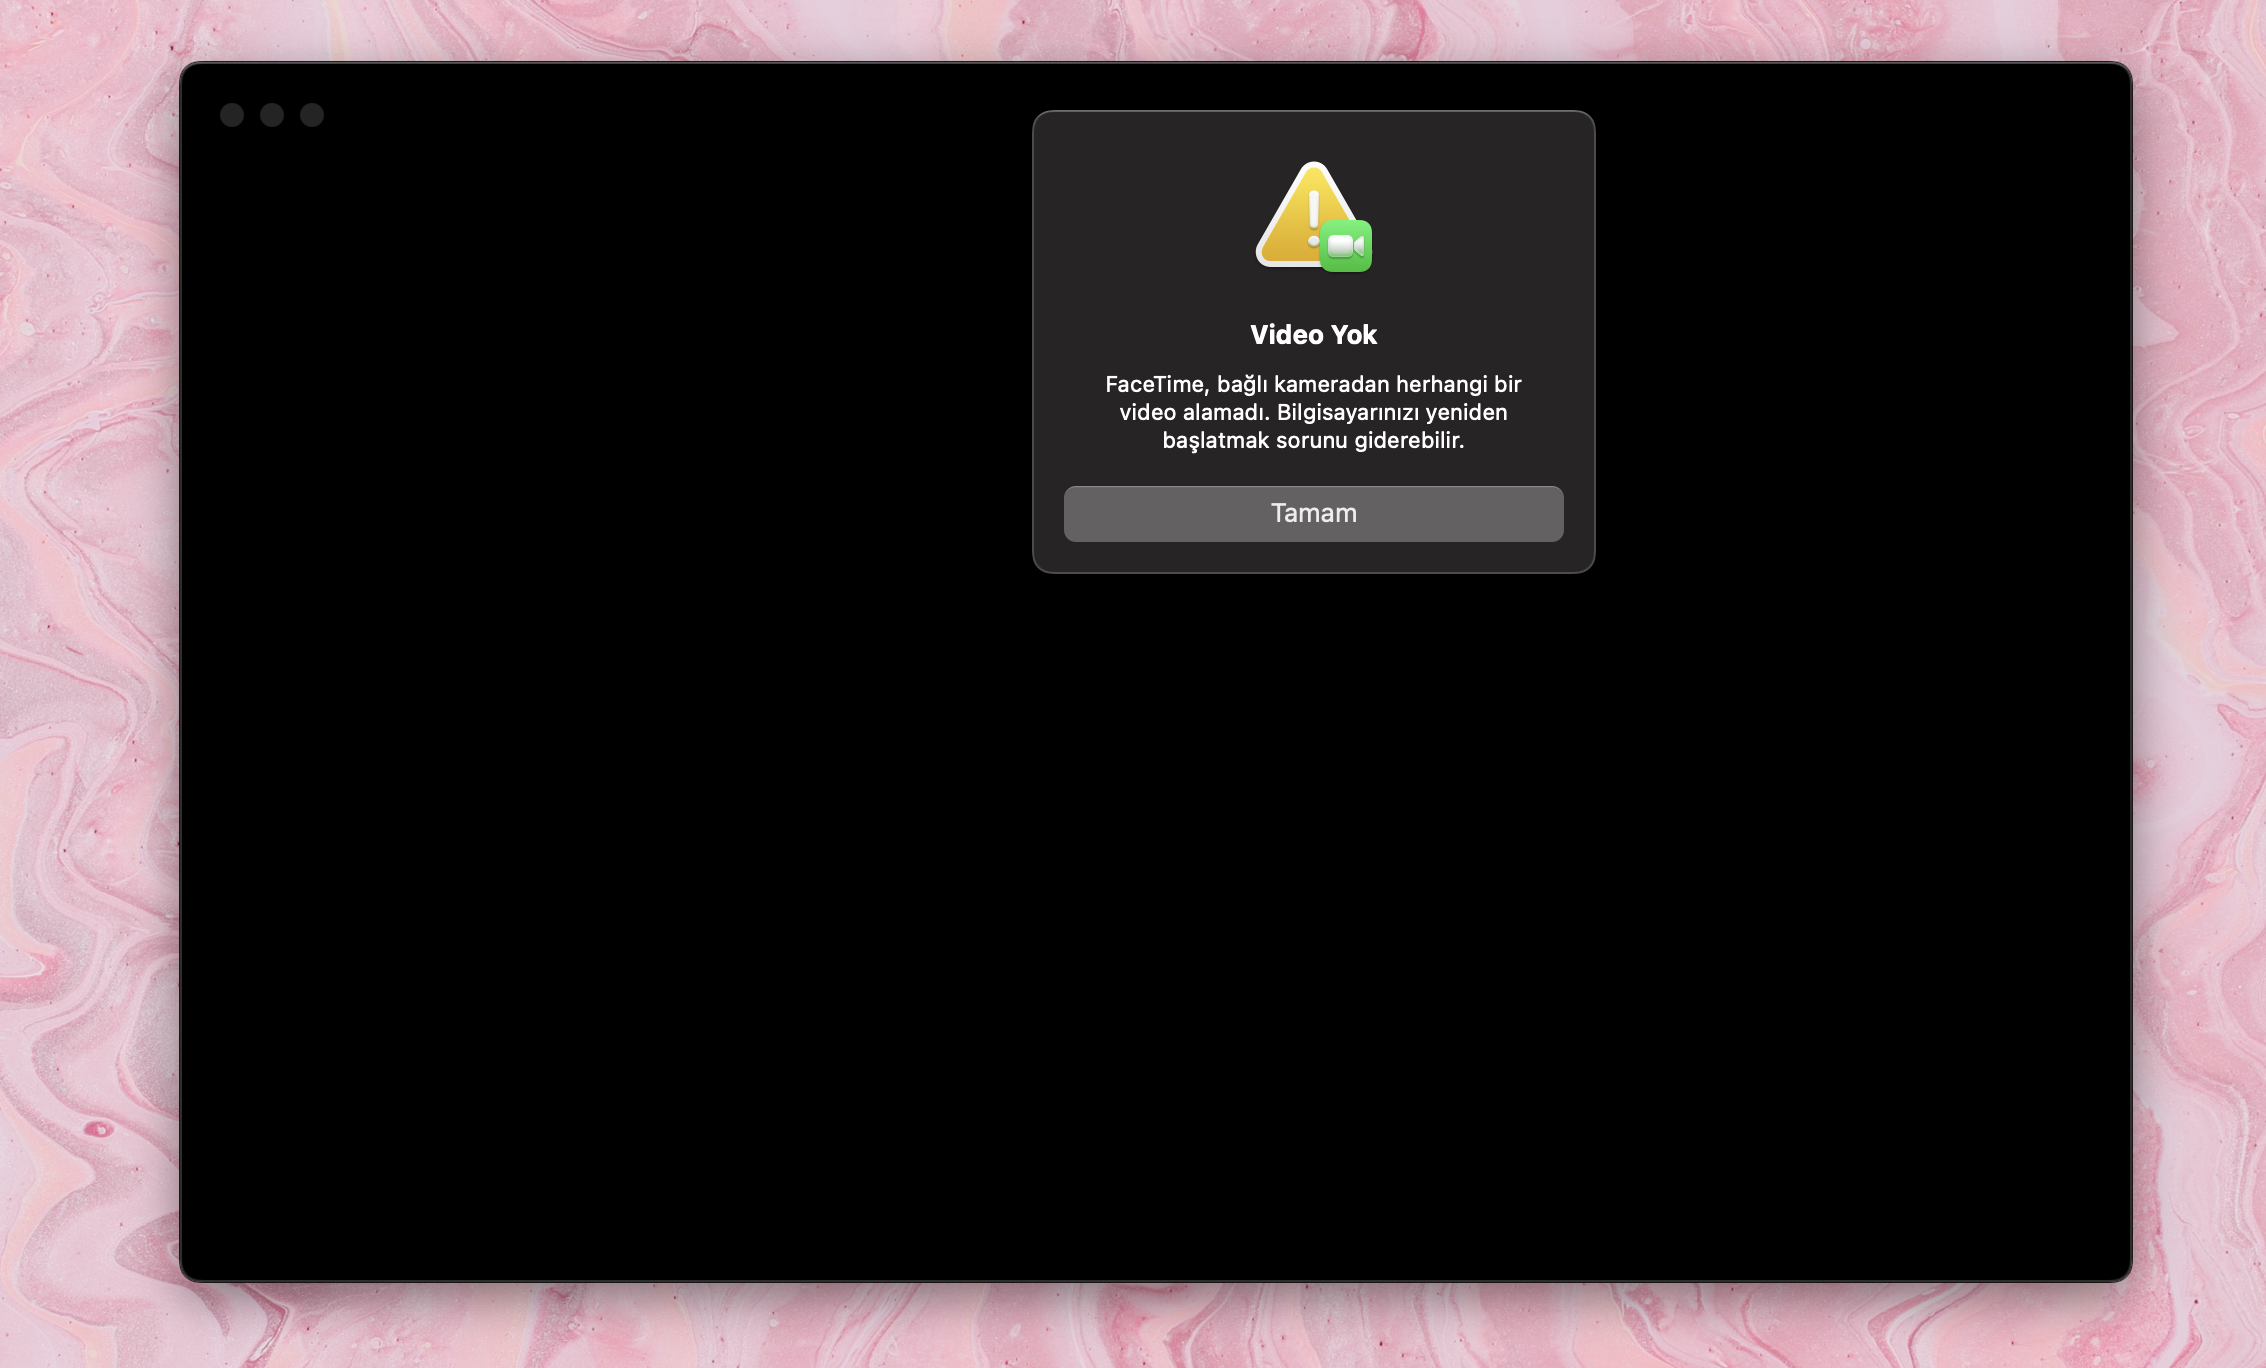Click the dimmed red close window button

pyautogui.click(x=232, y=115)
